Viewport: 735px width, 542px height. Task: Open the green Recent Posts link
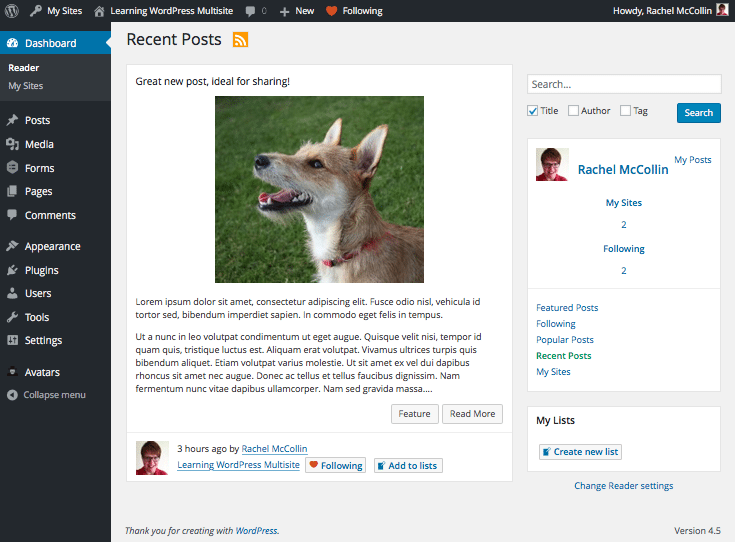click(564, 355)
